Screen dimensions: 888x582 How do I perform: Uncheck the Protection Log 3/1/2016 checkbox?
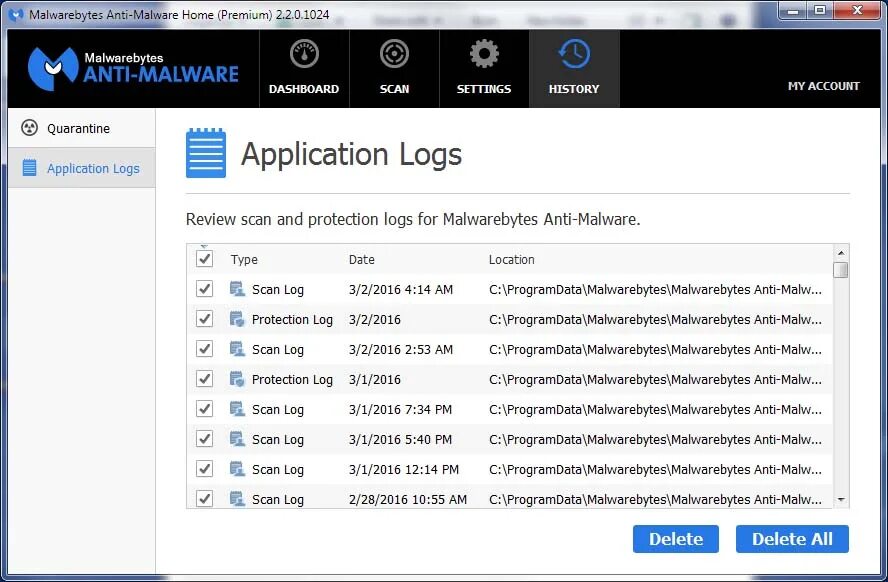point(204,379)
